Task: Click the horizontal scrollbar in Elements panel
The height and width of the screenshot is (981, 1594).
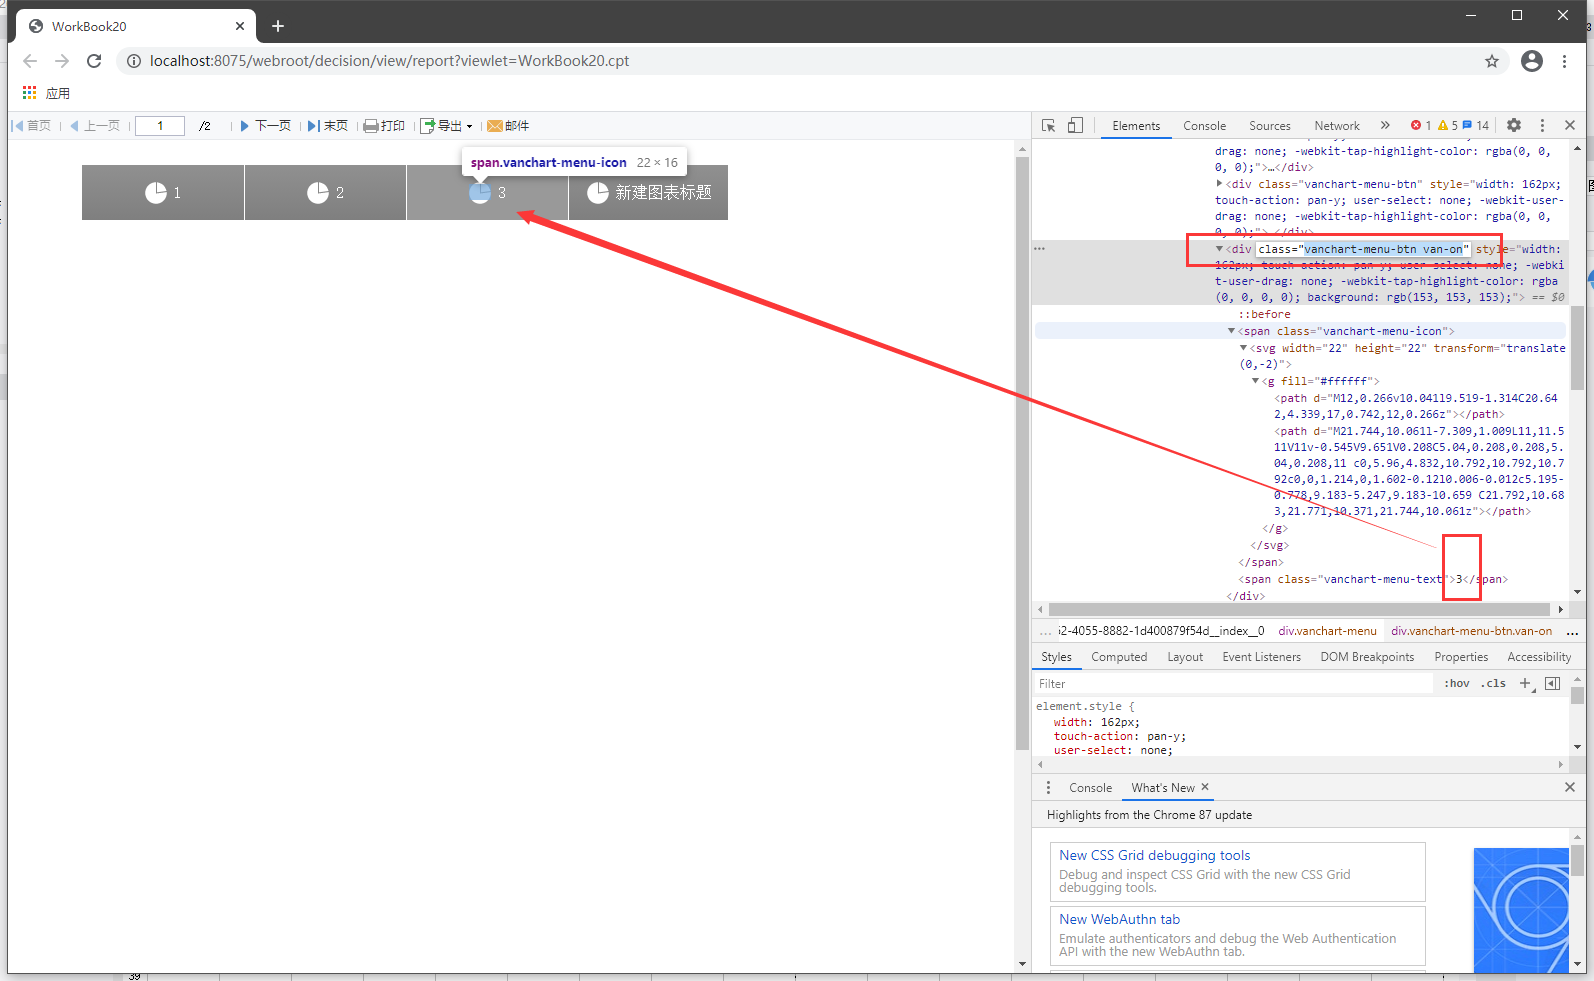Action: tap(1298, 609)
